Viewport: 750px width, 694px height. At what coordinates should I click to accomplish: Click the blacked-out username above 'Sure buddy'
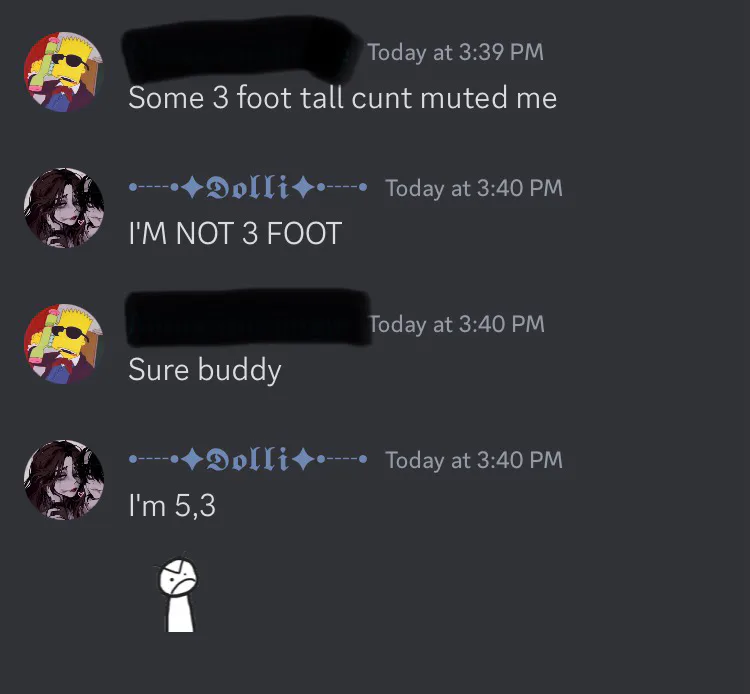[248, 318]
